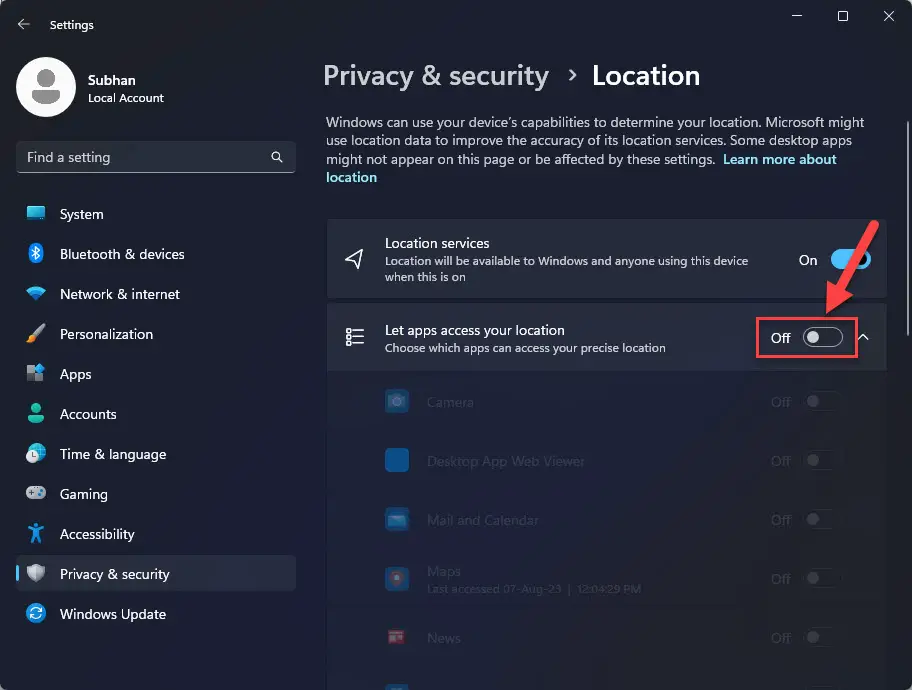Click the Accounts person icon
912x690 pixels.
[x=36, y=413]
